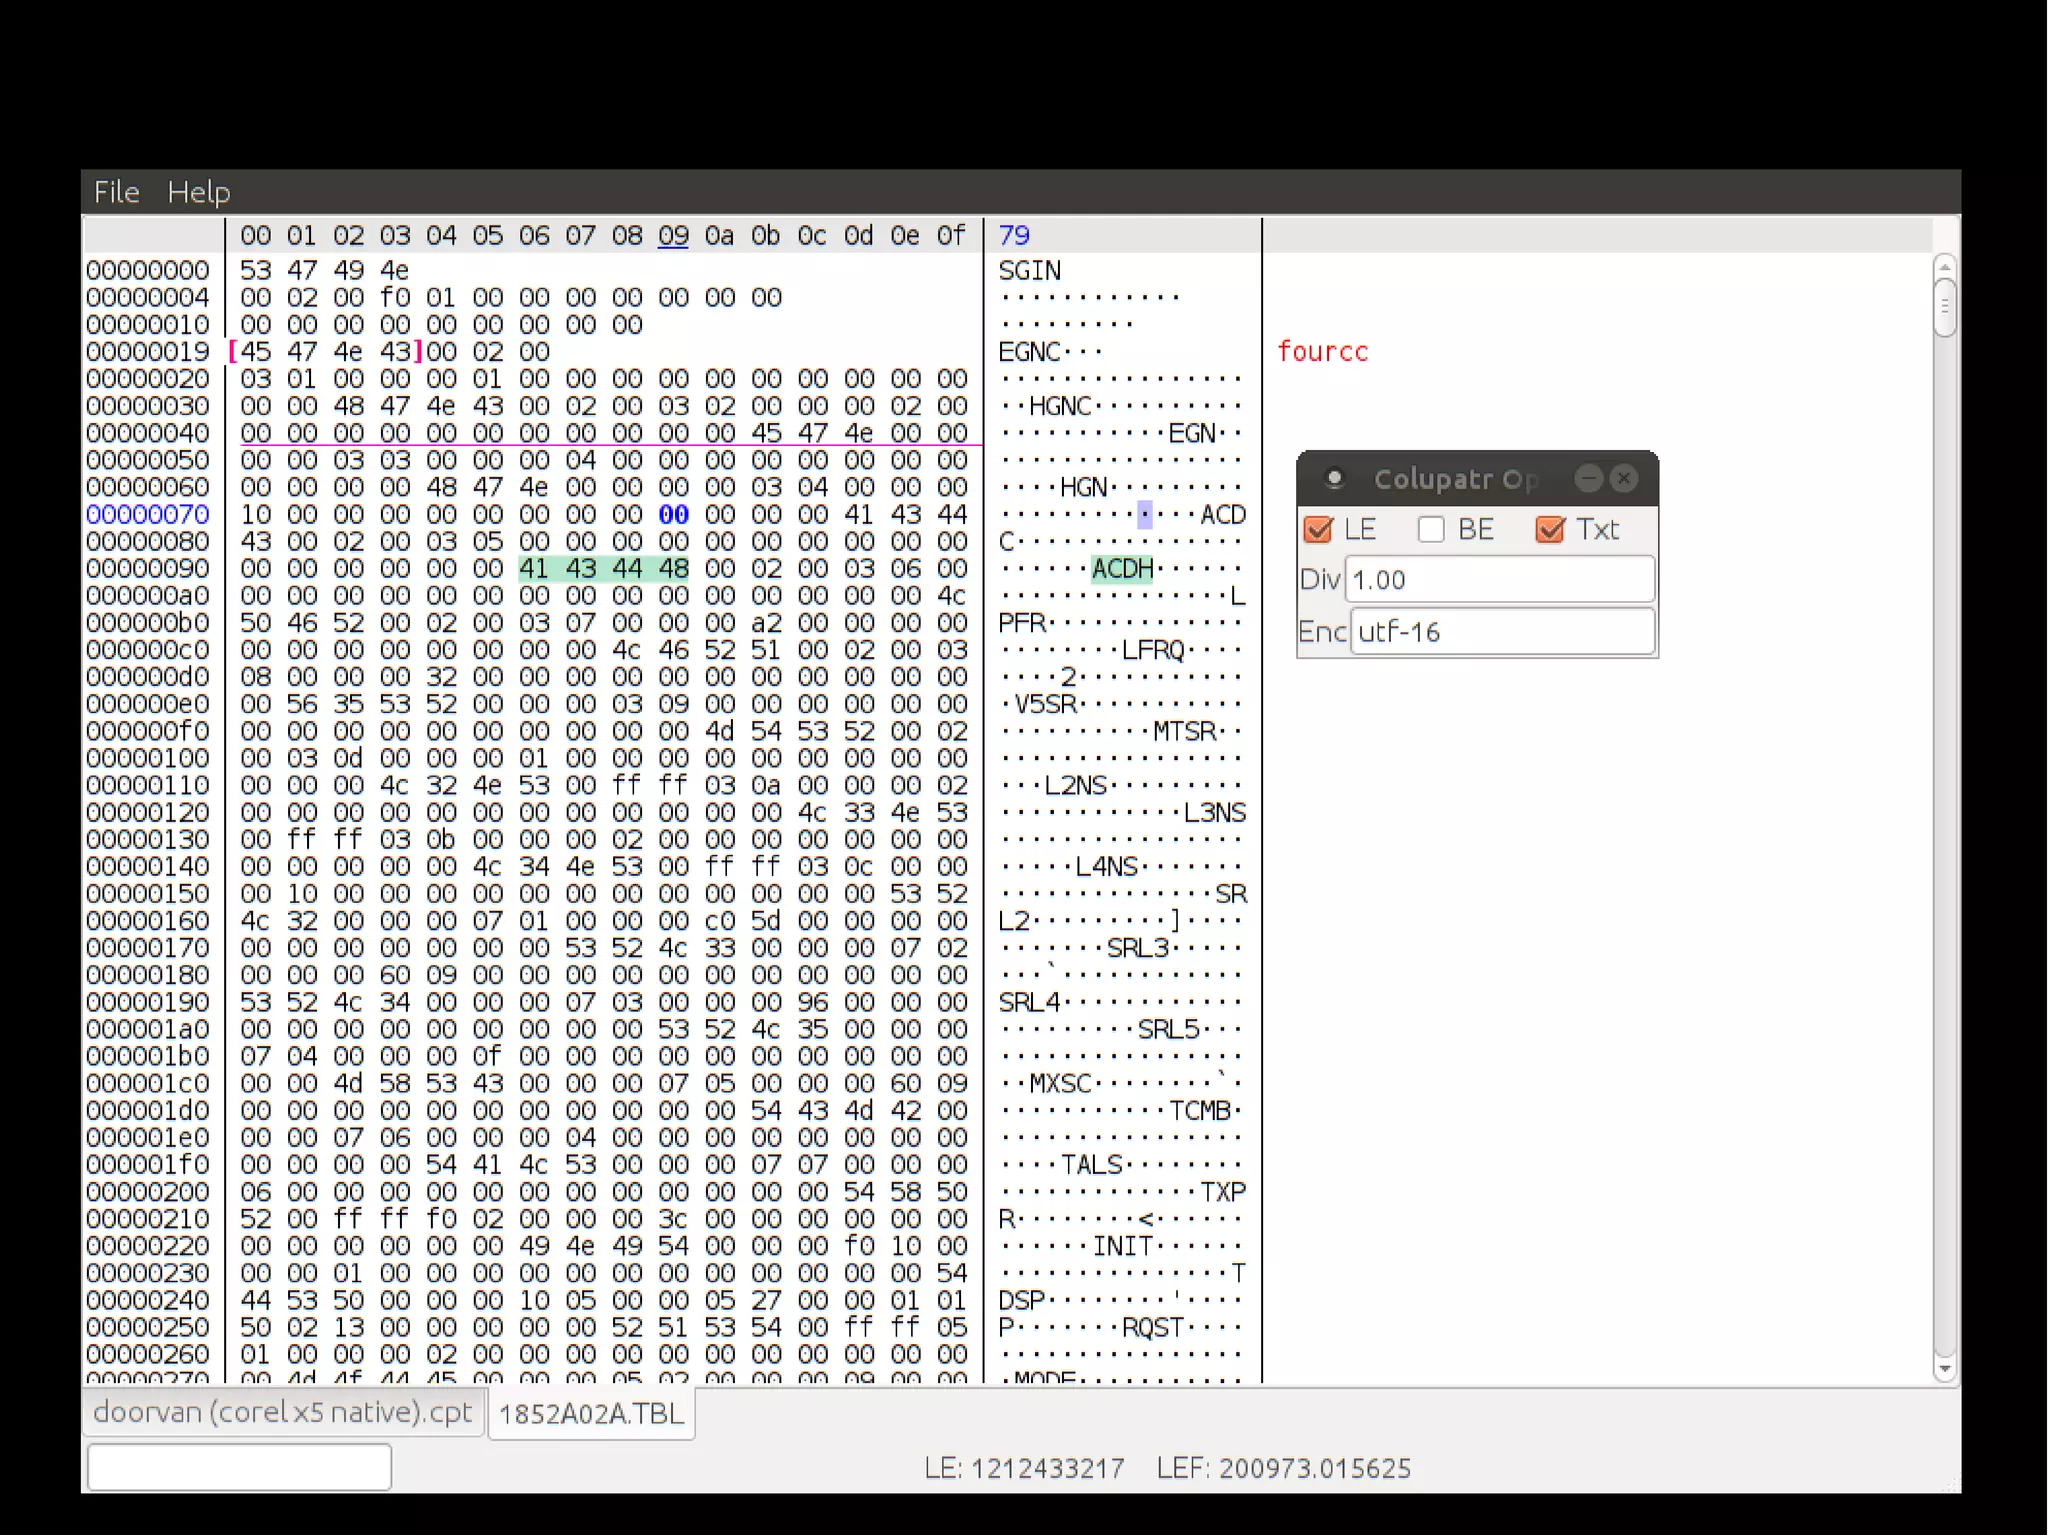
Task: Click scrollbar up arrow at top
Action: click(1944, 267)
